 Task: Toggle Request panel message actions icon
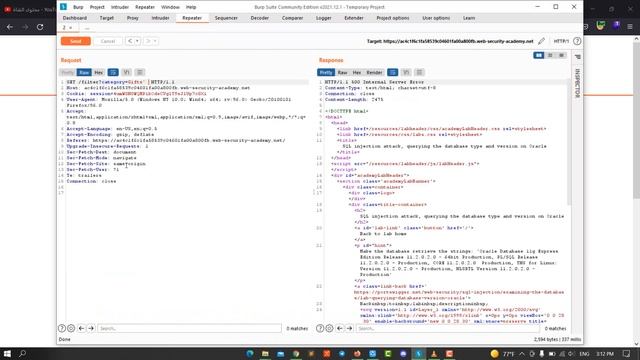coord(113,72)
